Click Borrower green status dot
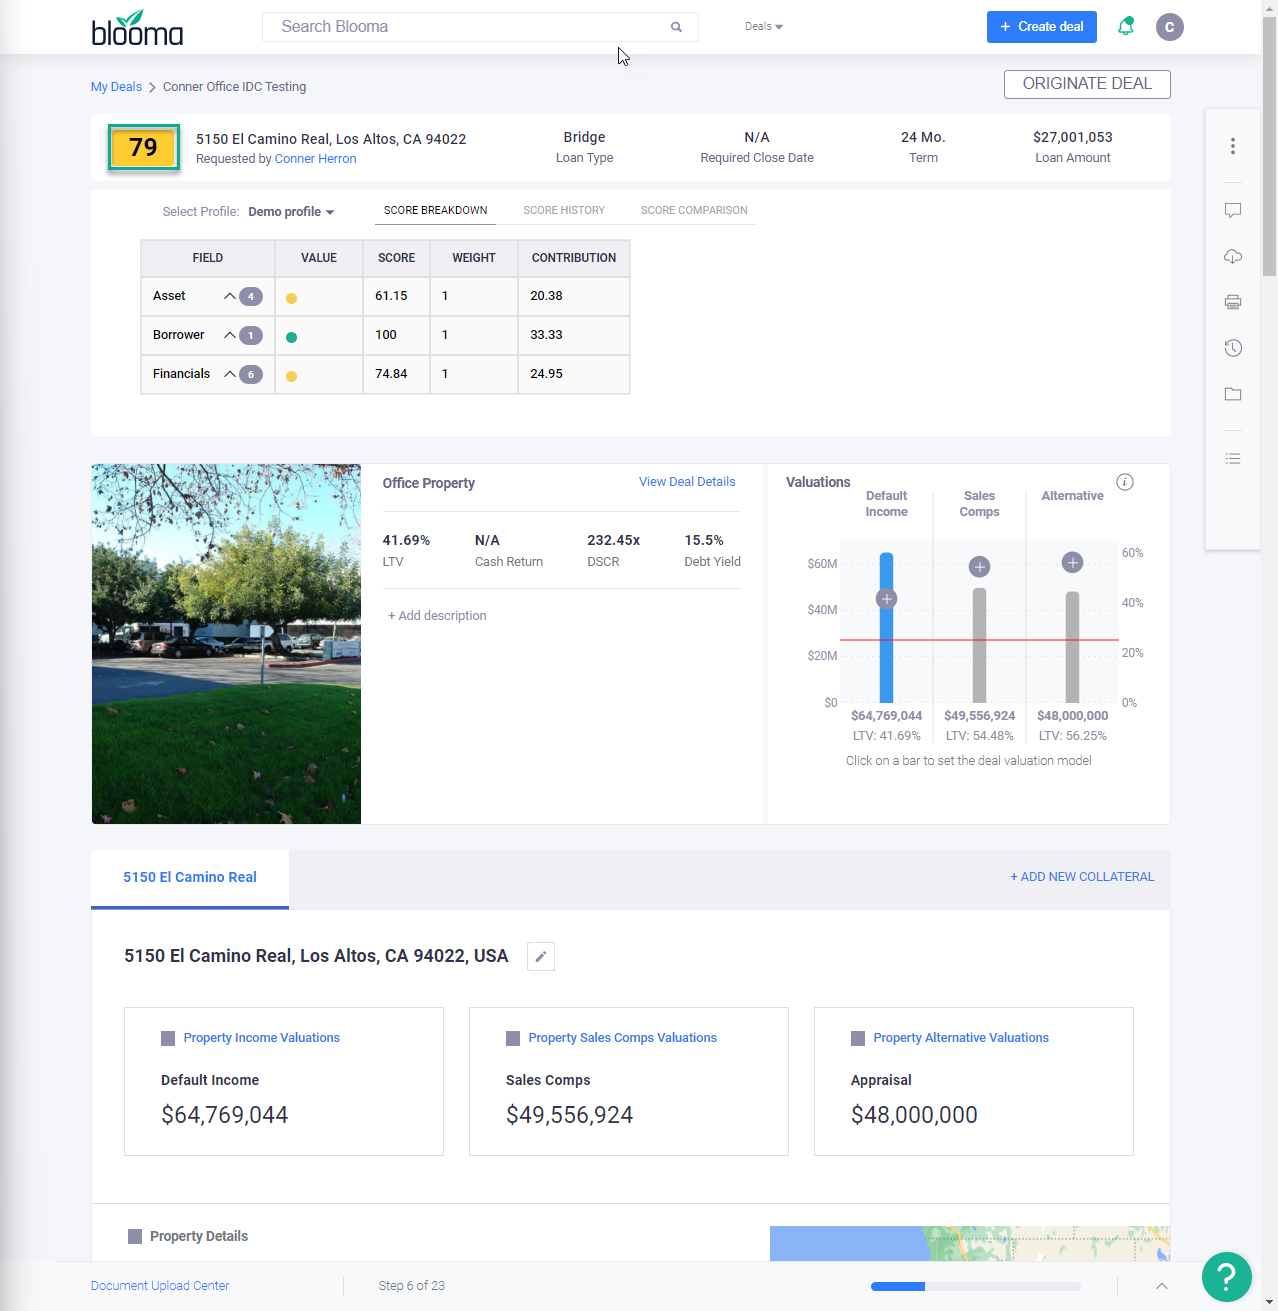Viewport: 1278px width, 1311px height. (292, 337)
